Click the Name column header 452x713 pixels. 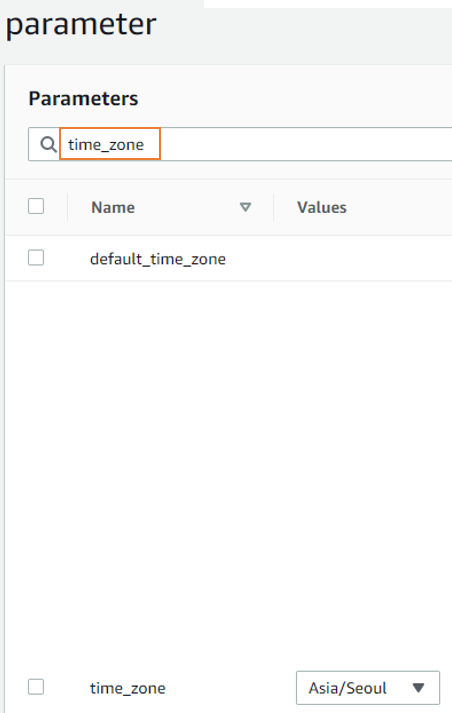113,207
